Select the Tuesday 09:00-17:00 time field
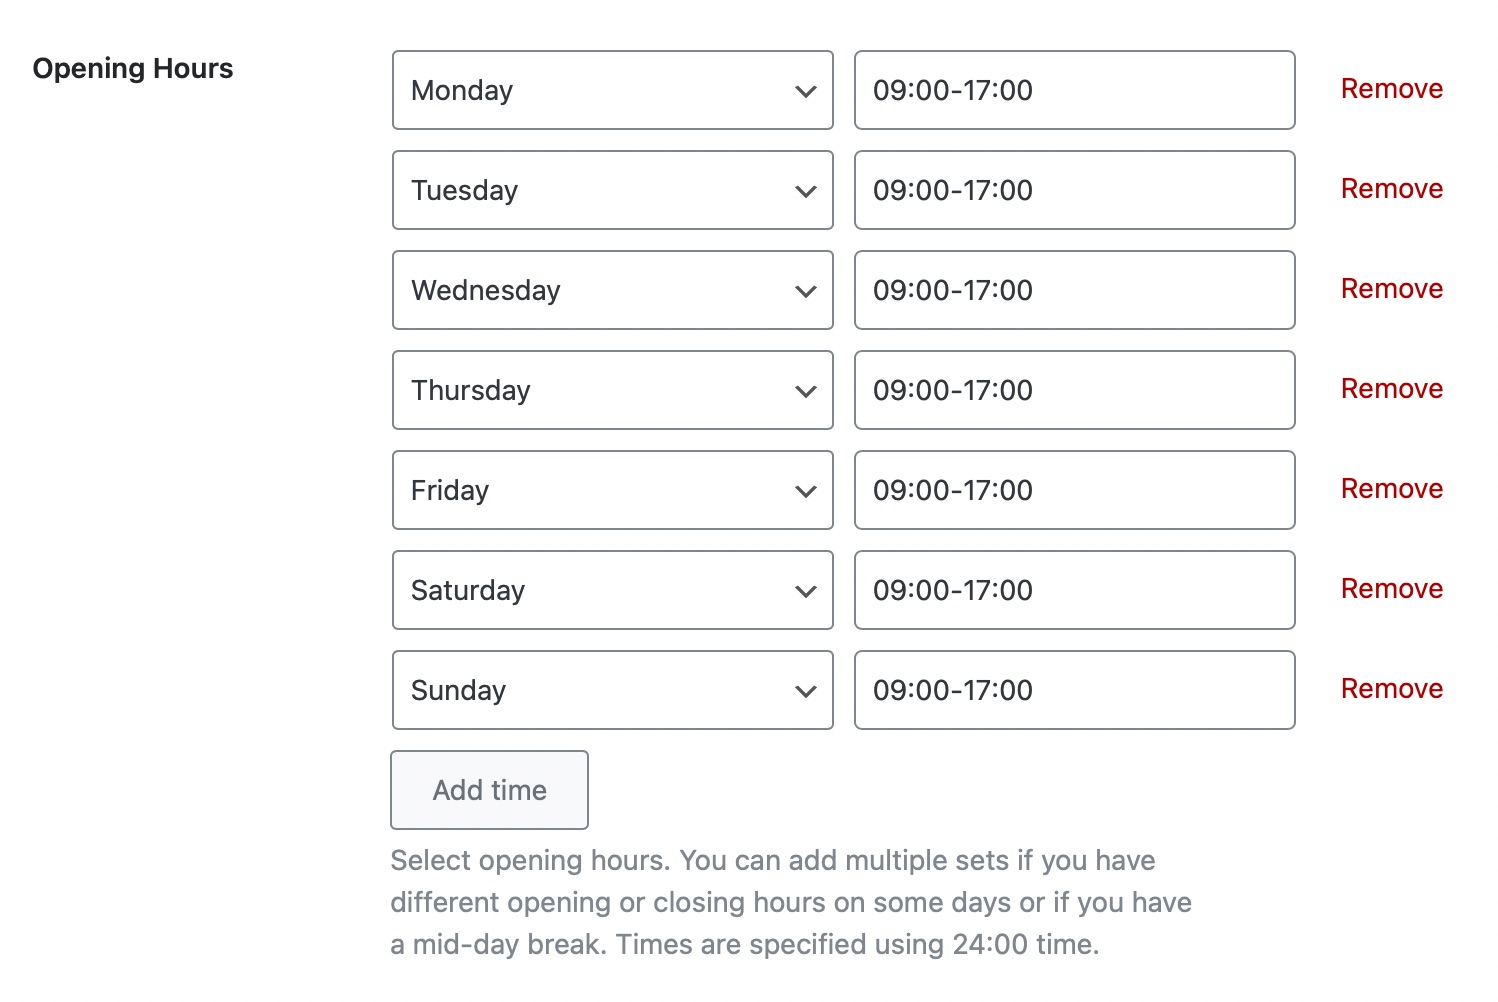This screenshot has height=1002, width=1498. [x=1074, y=190]
